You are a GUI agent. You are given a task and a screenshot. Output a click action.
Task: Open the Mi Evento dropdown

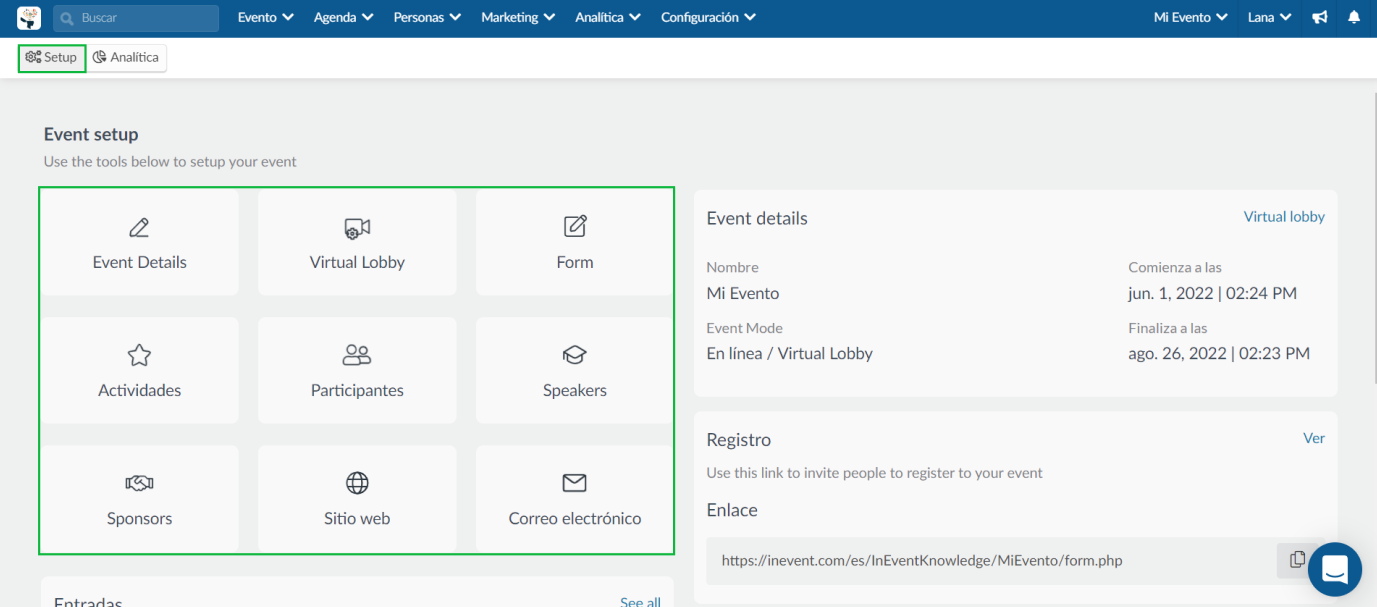coord(1191,18)
